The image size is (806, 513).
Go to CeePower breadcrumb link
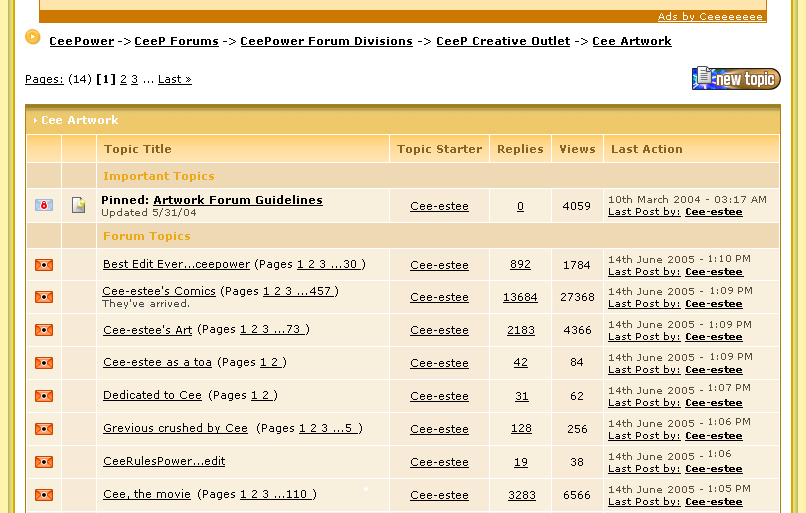82,41
